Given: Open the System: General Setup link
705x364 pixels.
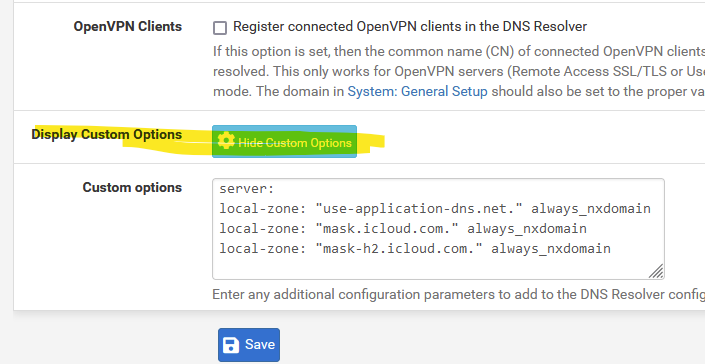Looking at the screenshot, I should (417, 91).
